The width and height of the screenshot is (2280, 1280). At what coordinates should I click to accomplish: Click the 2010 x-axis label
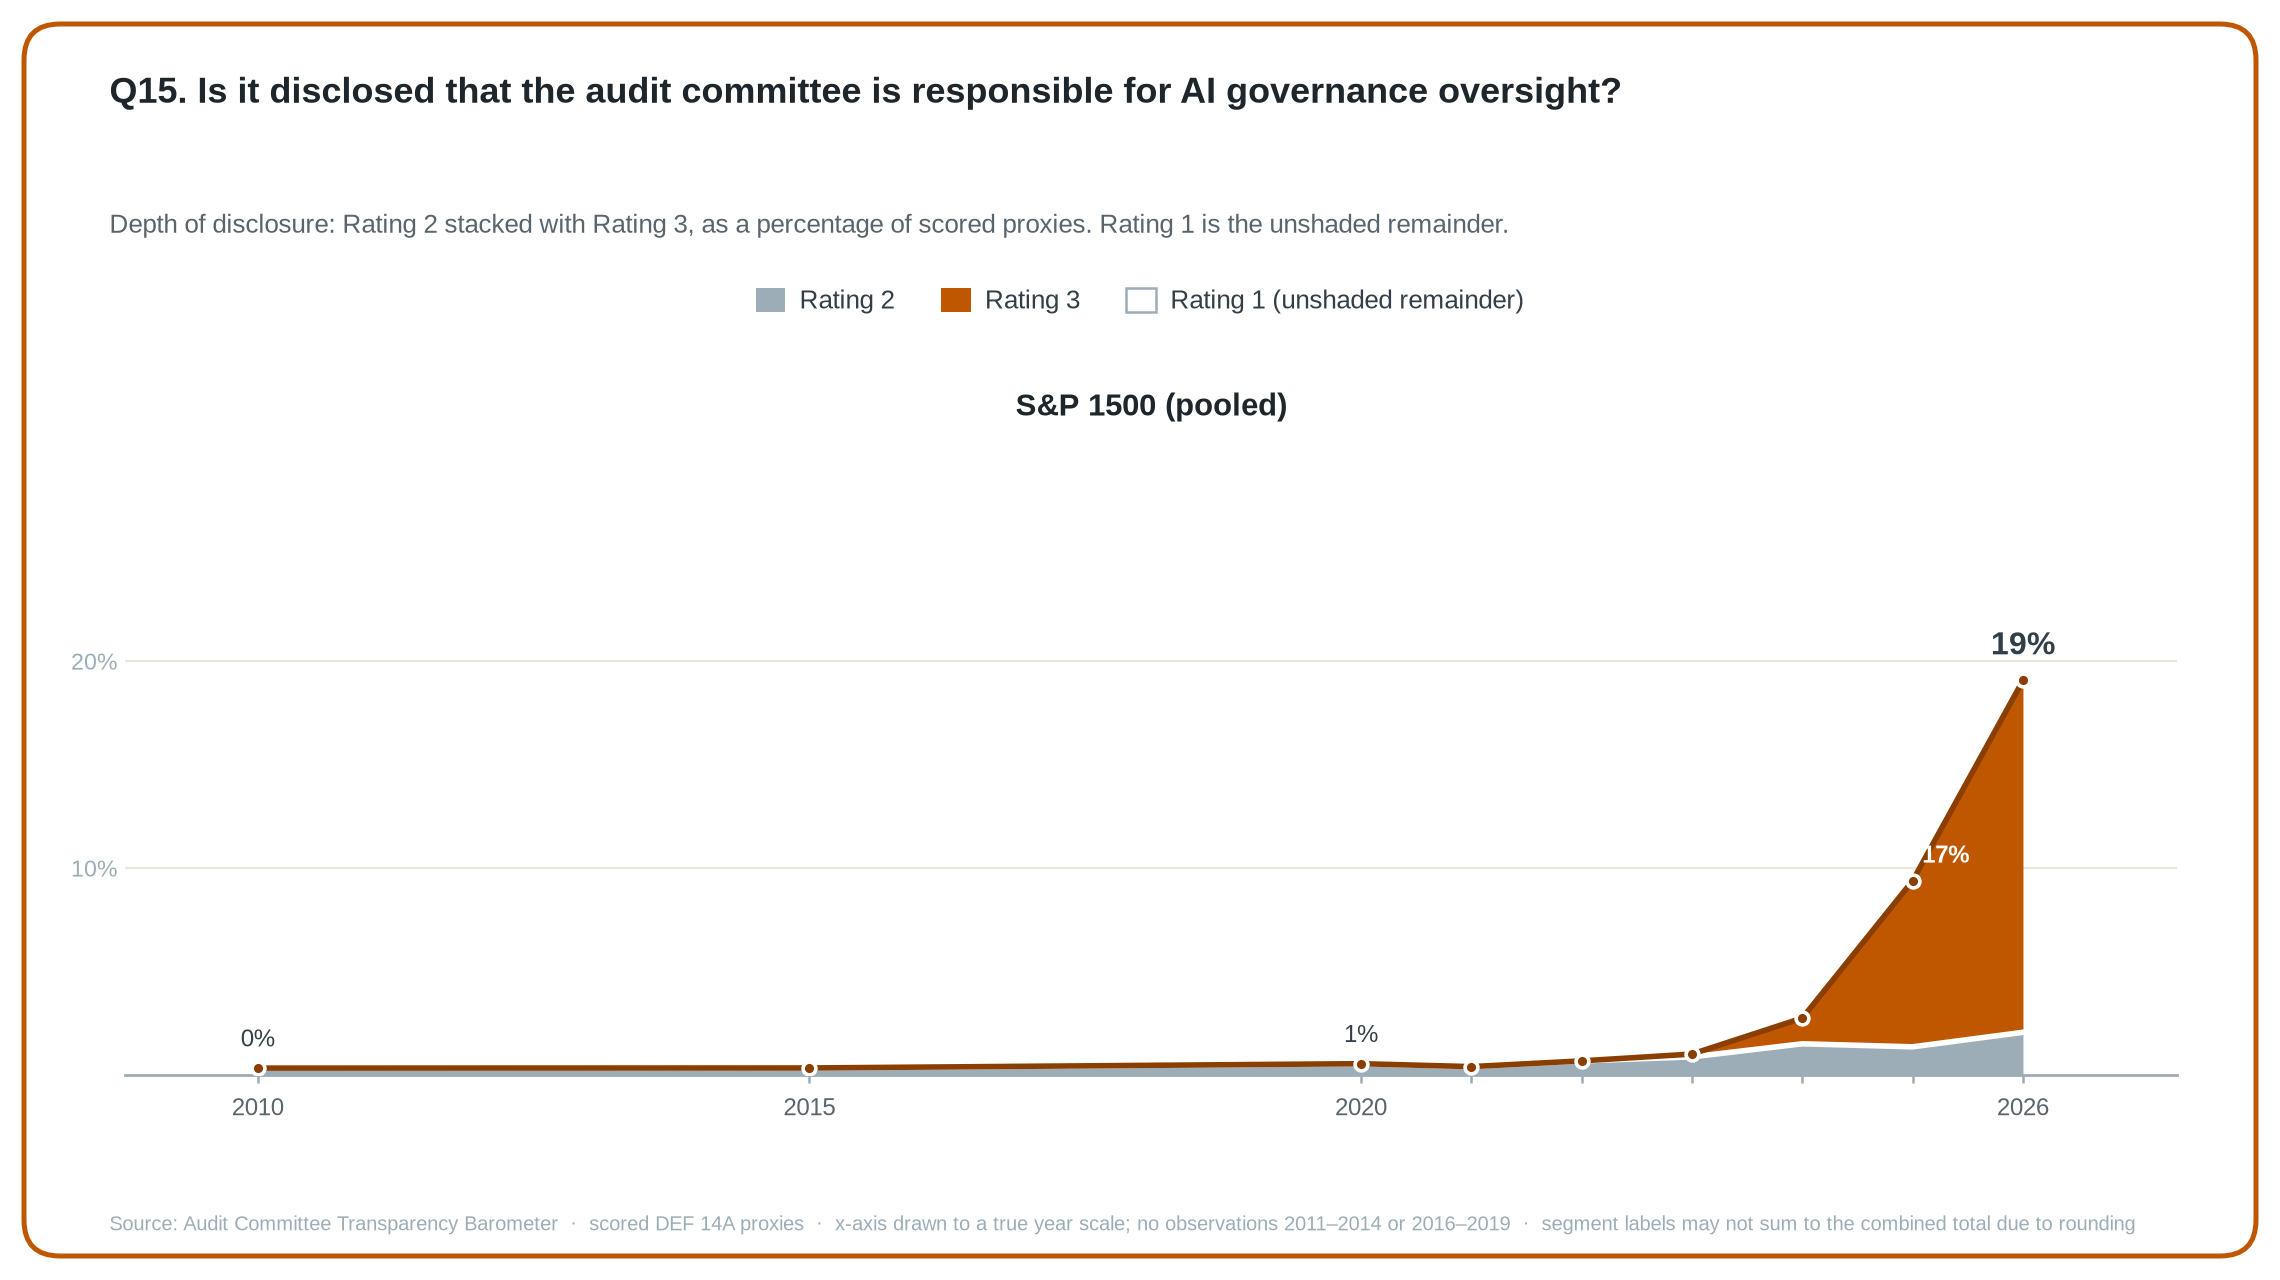click(258, 1108)
